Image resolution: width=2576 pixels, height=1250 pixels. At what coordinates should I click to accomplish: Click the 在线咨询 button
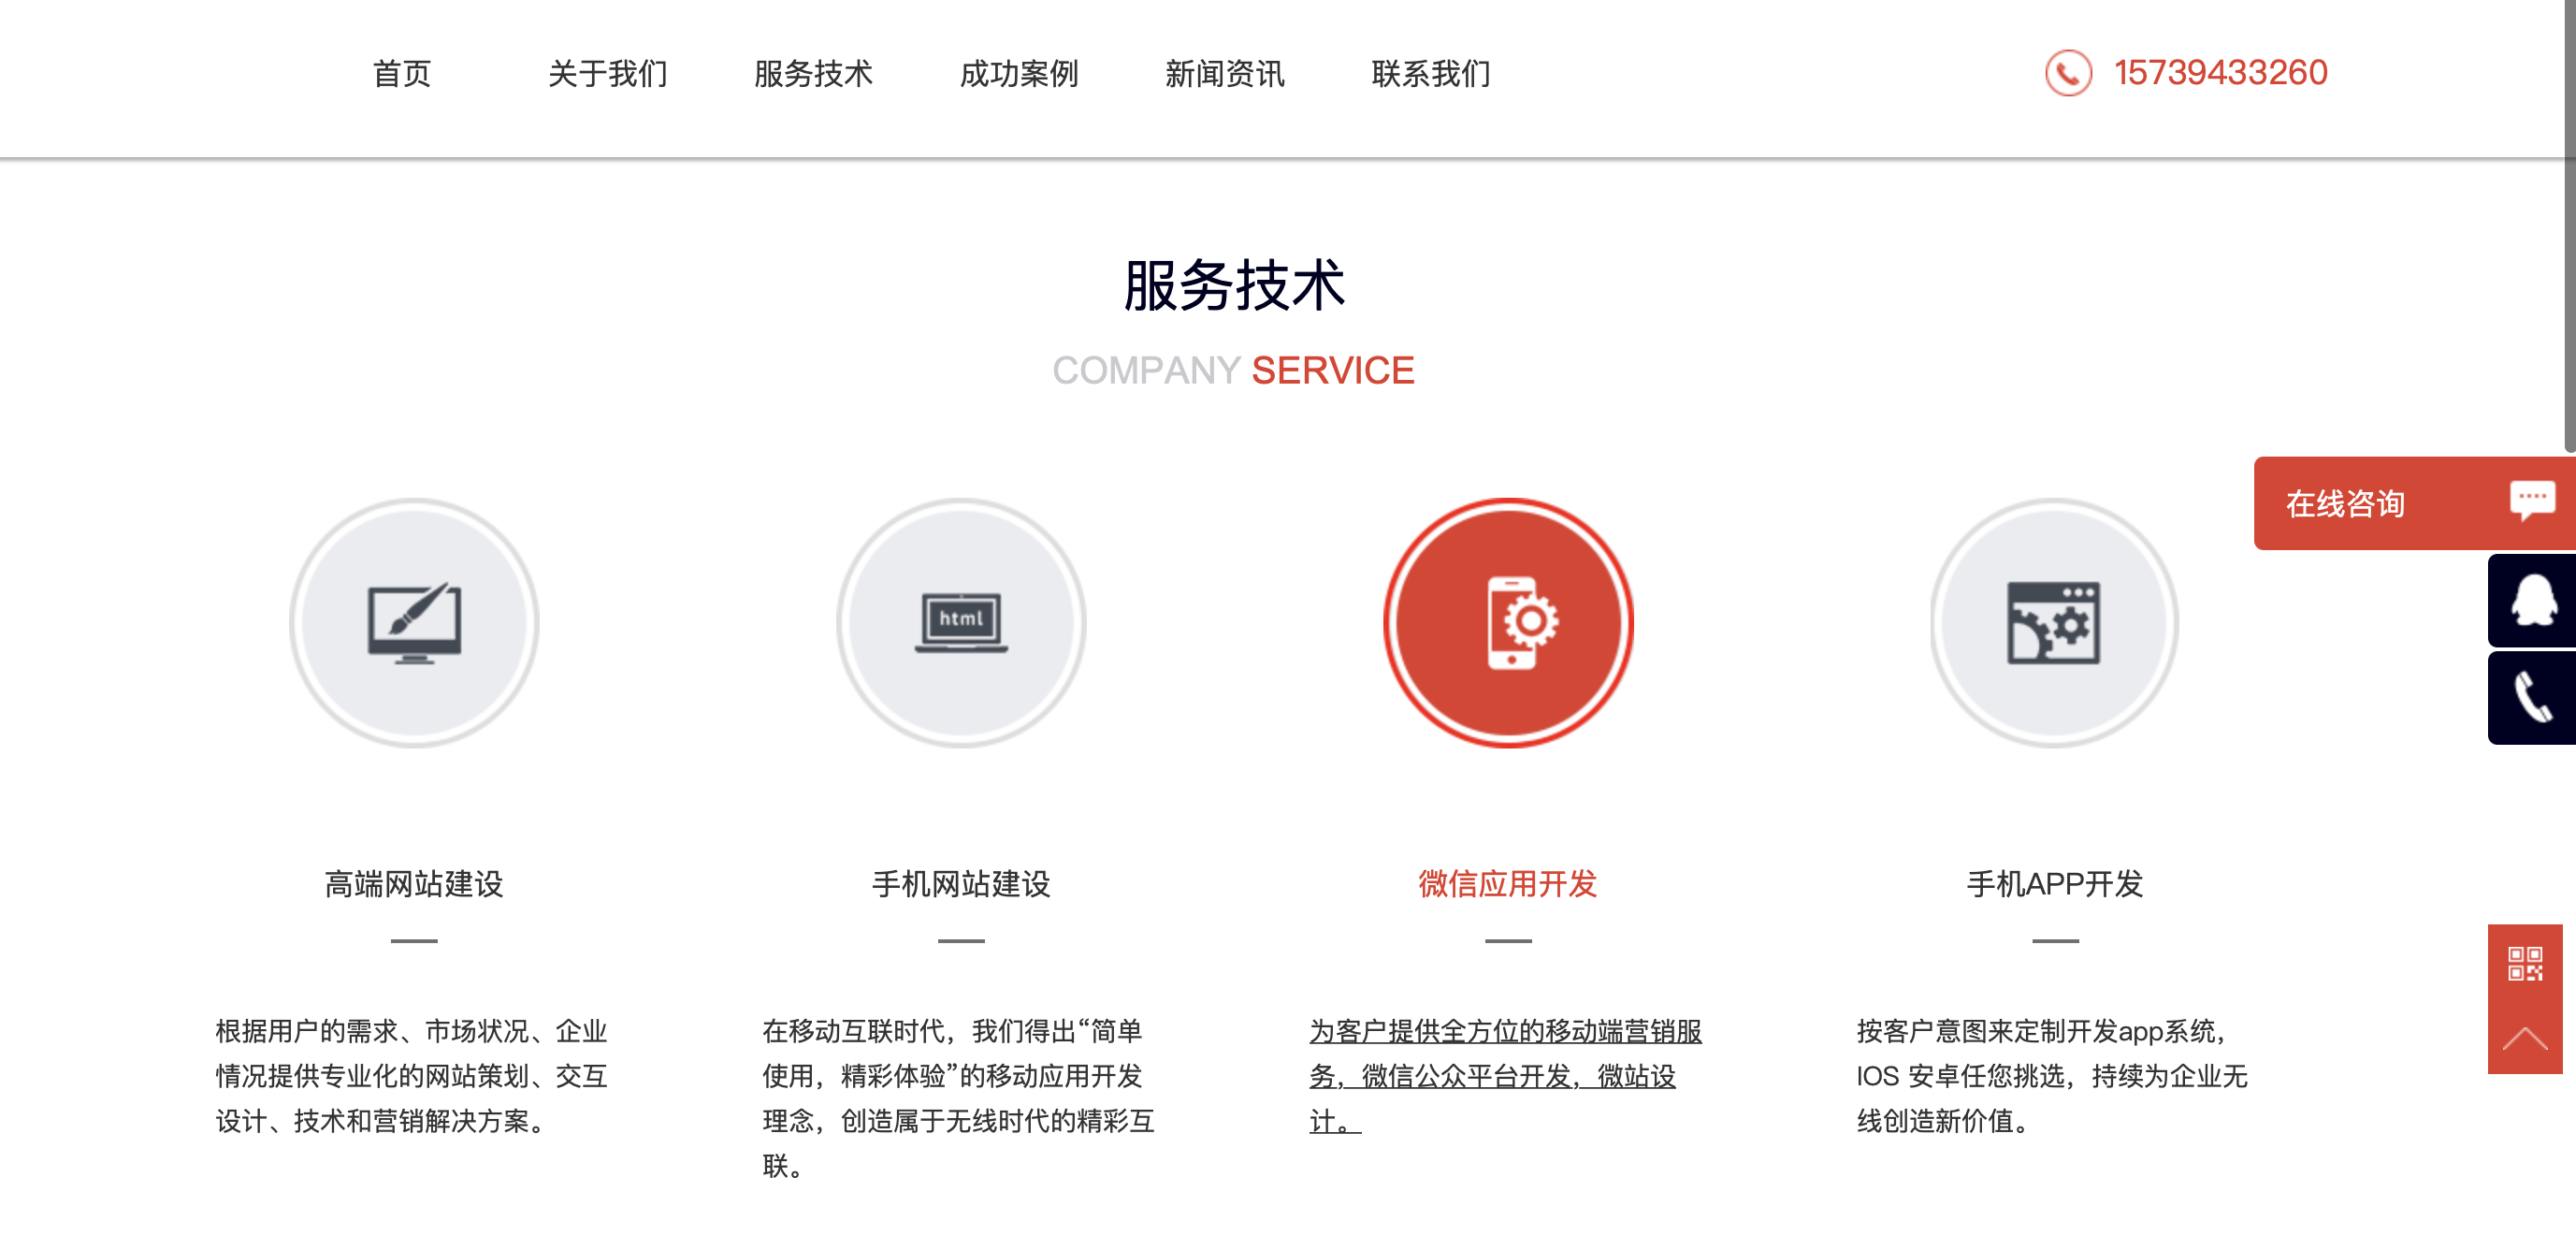click(2414, 503)
